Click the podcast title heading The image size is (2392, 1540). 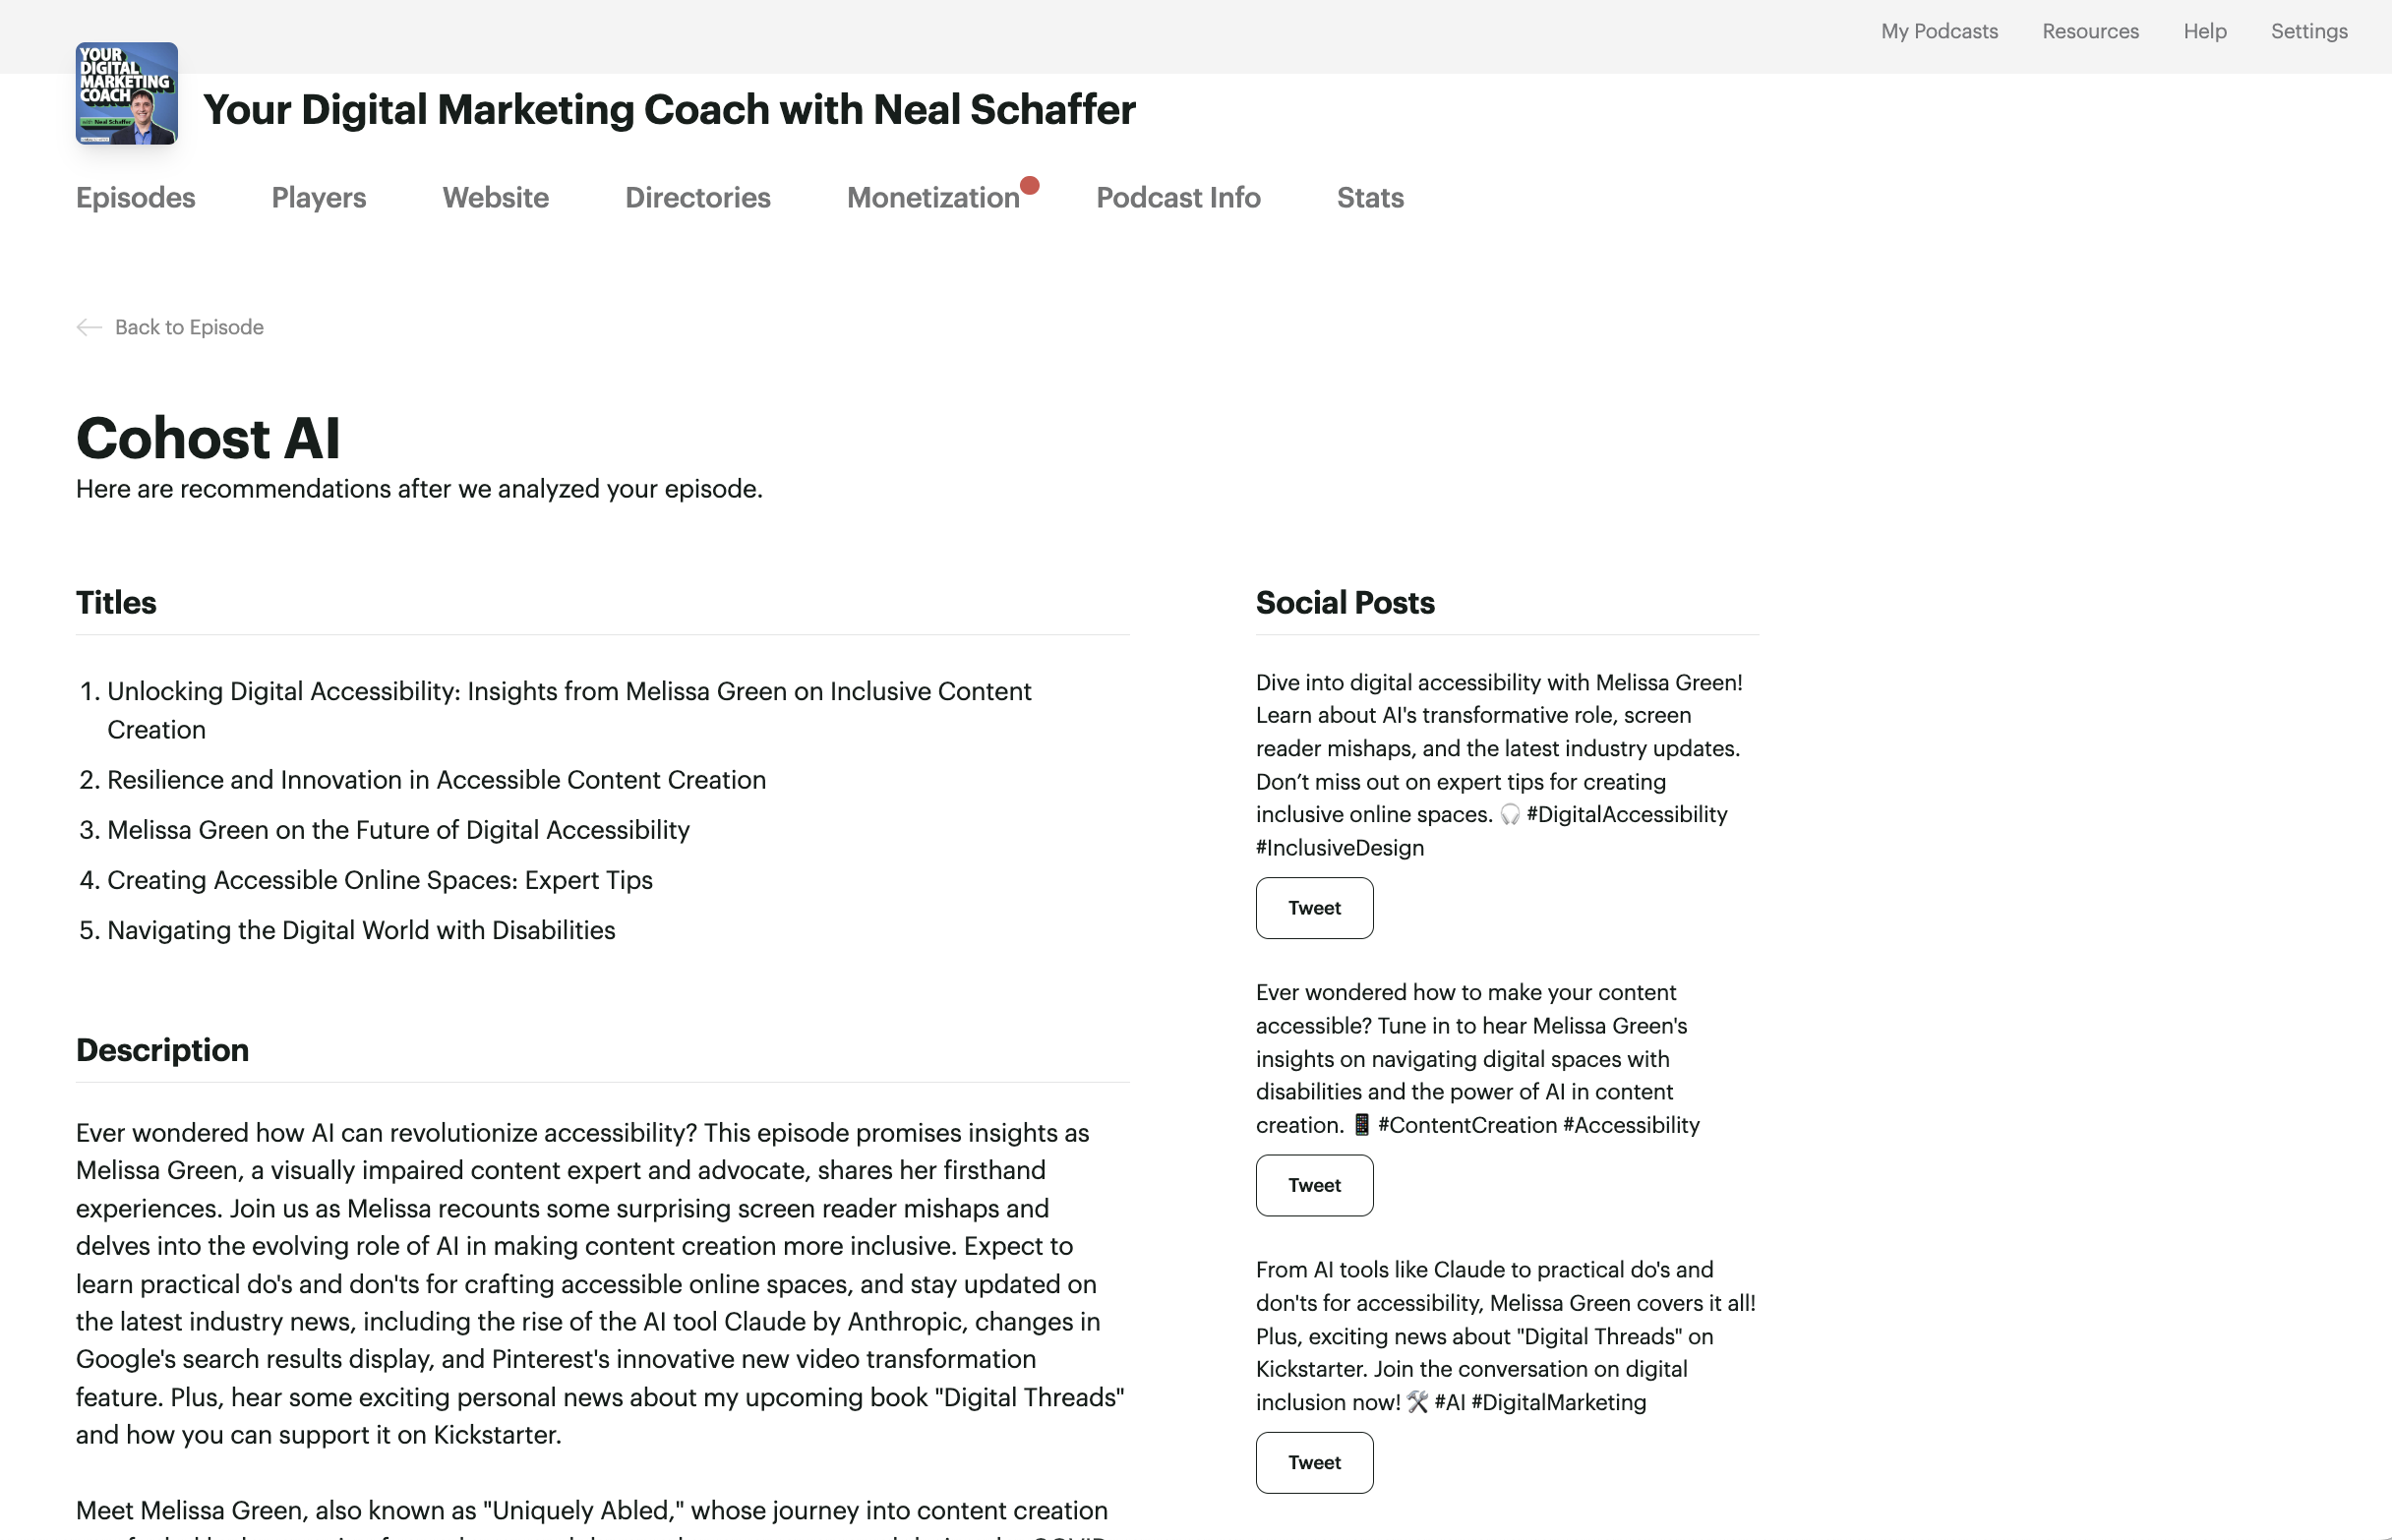669,109
